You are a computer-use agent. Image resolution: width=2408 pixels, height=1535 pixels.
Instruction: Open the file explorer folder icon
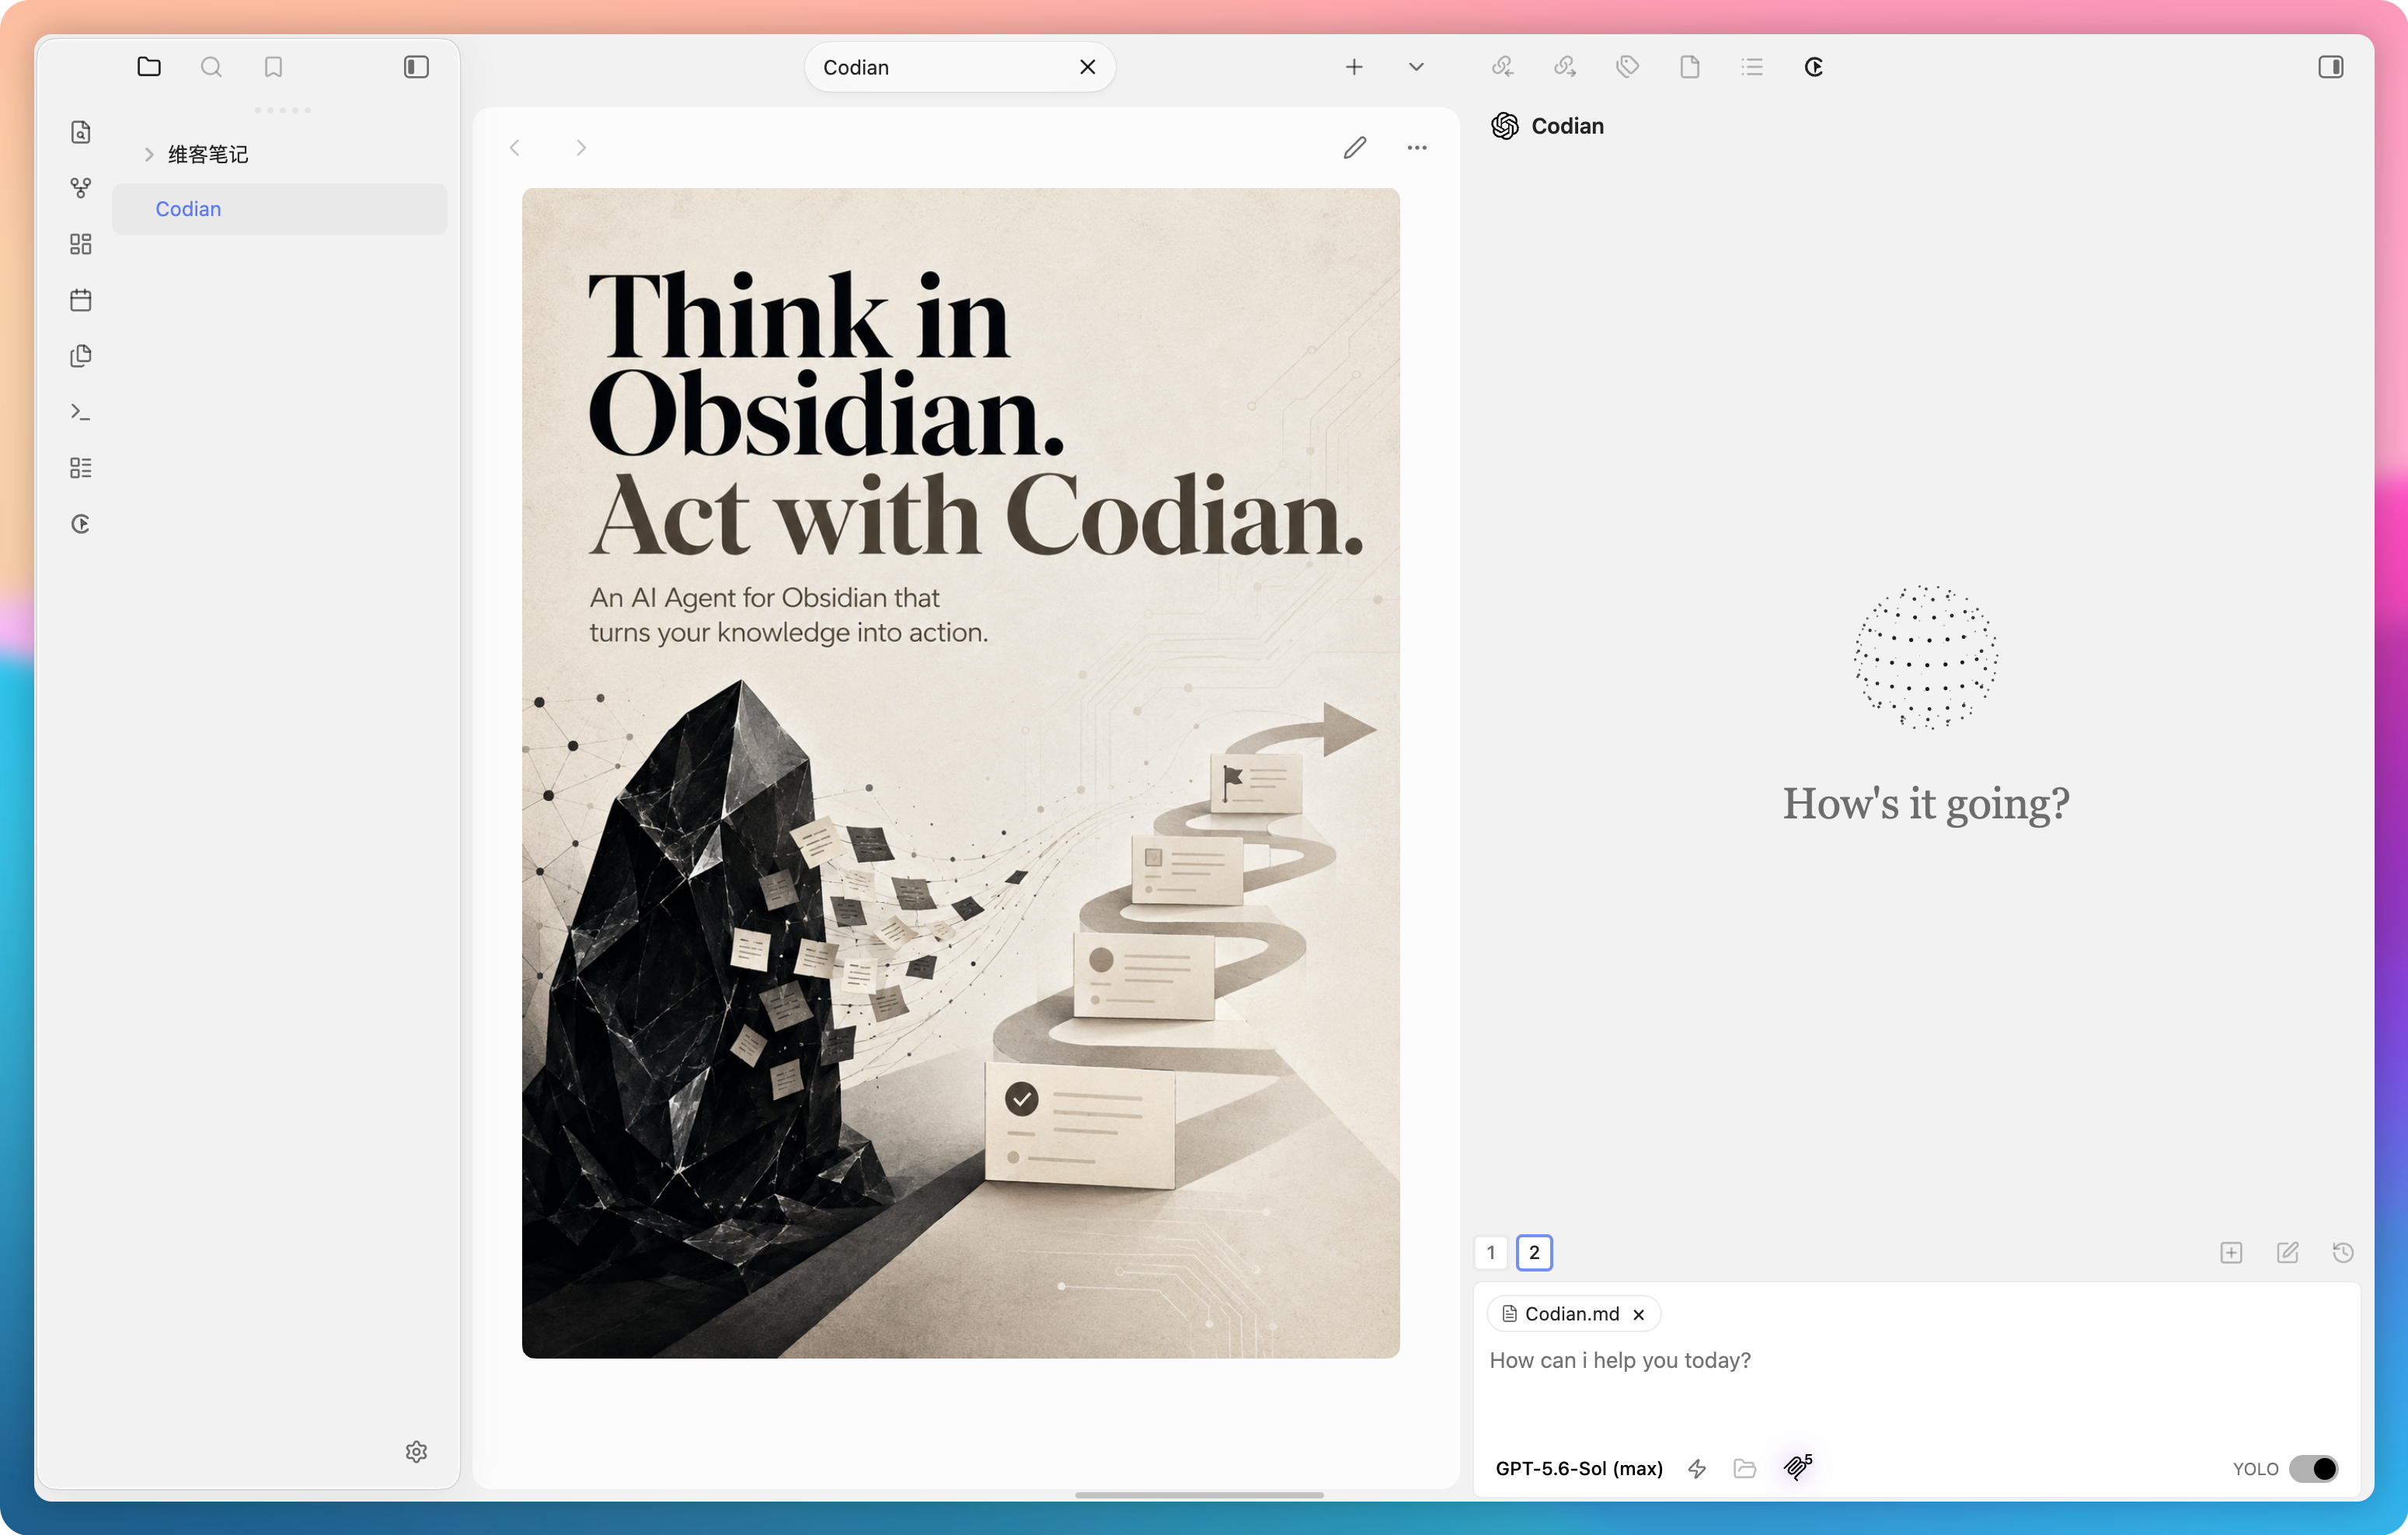(x=149, y=67)
